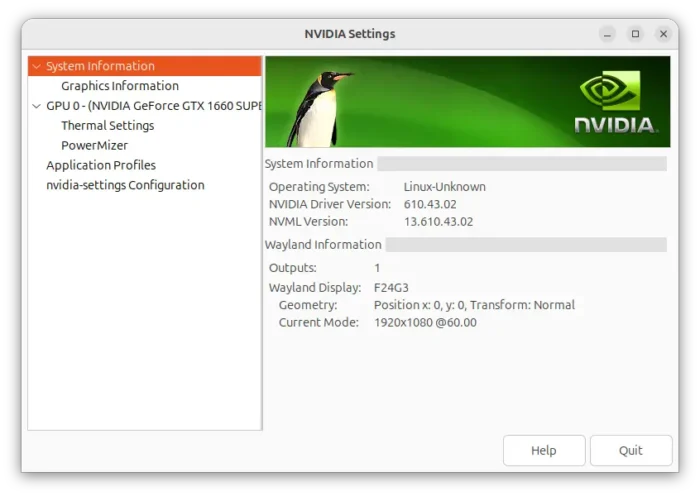This screenshot has height=496, width=700.
Task: Click the NVML Version label
Action: click(x=308, y=222)
